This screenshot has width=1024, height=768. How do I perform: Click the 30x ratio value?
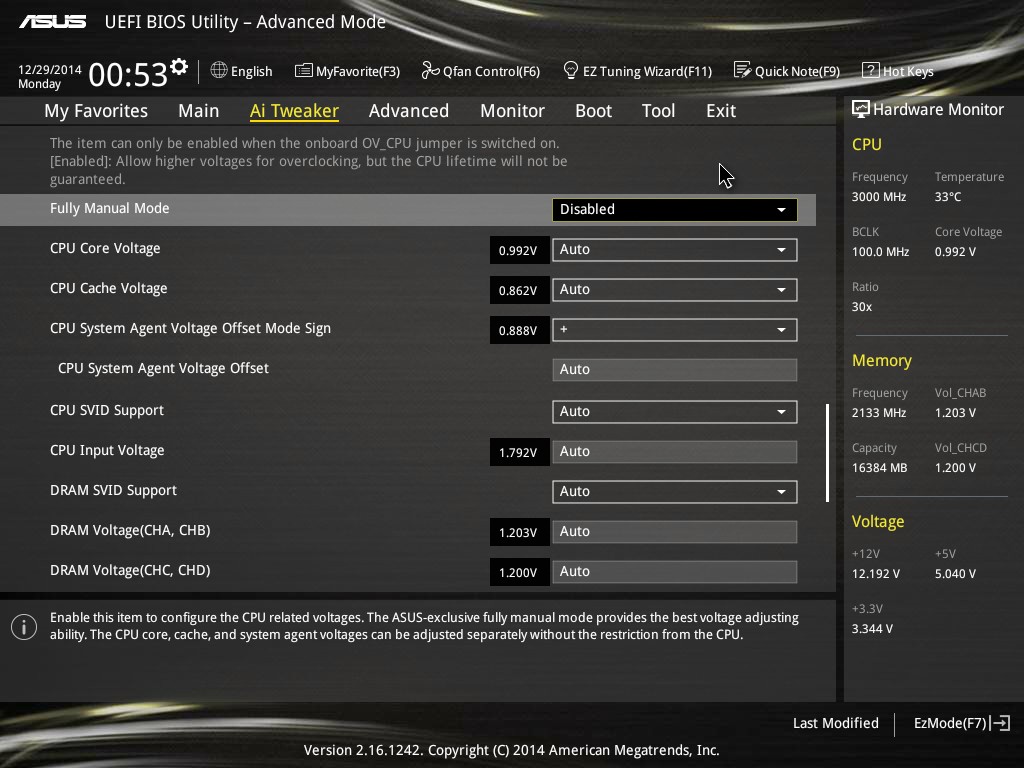tap(861, 306)
